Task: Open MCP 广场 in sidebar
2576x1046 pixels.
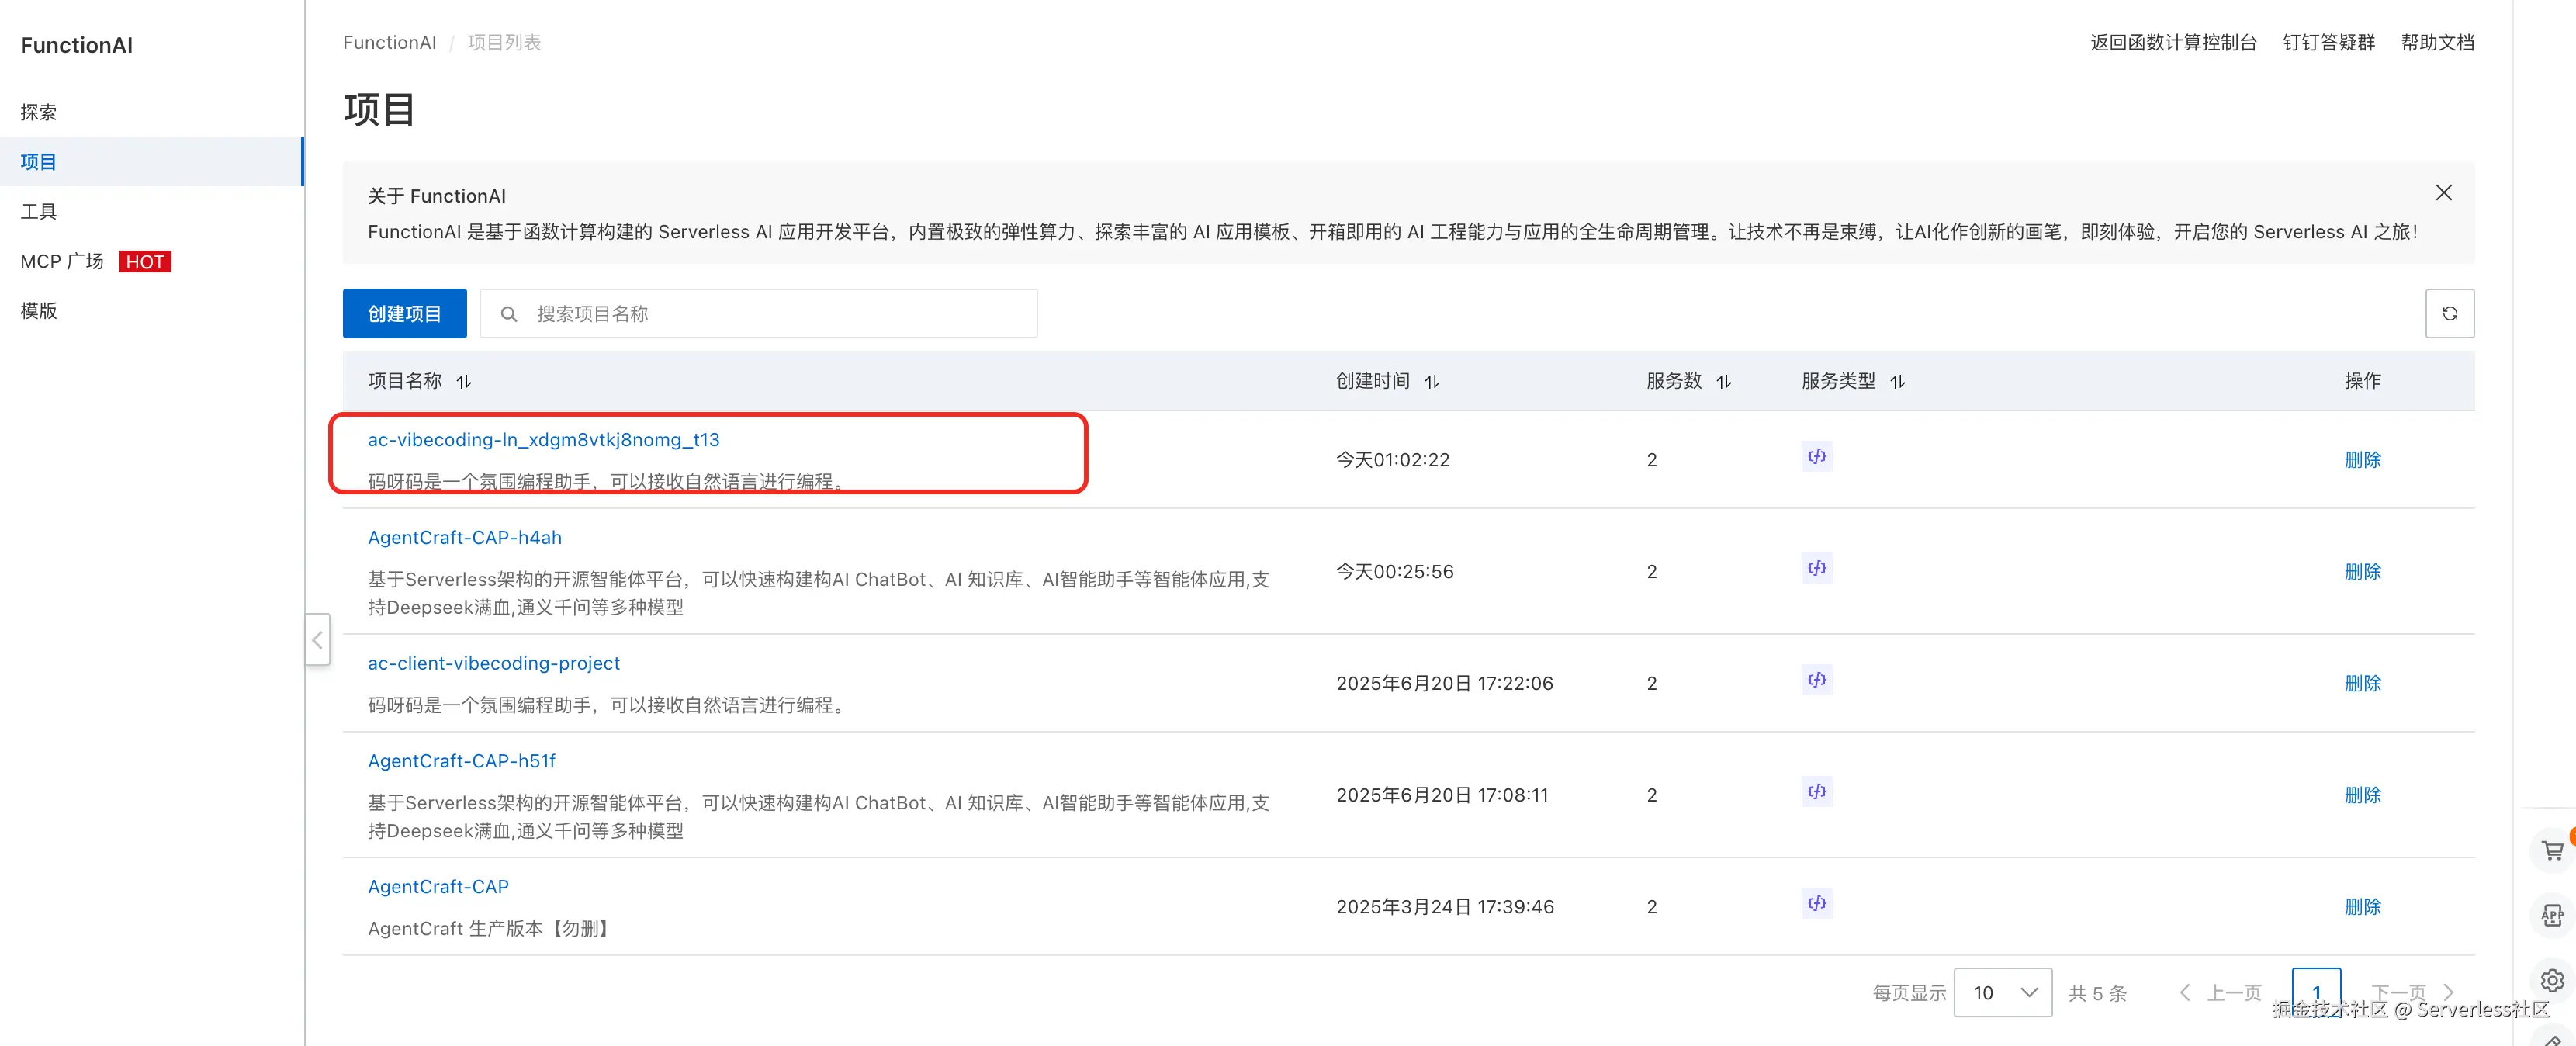Action: [62, 261]
